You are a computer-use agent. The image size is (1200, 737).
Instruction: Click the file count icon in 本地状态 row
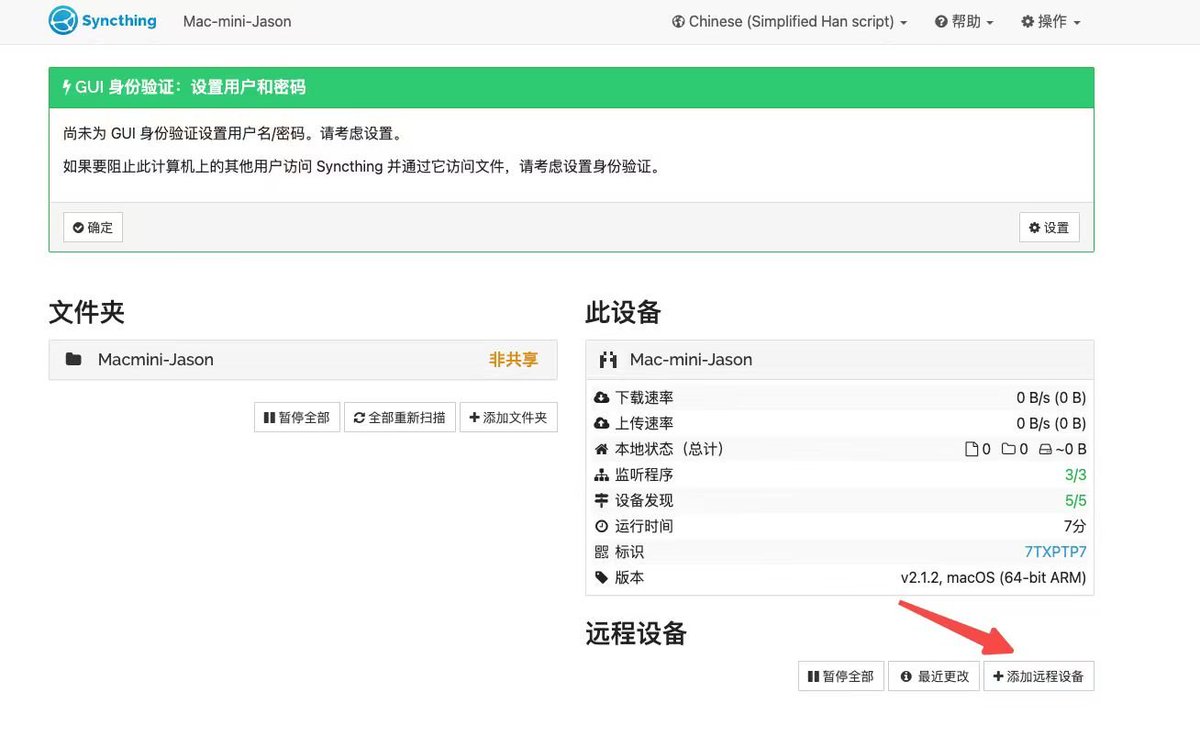(970, 449)
